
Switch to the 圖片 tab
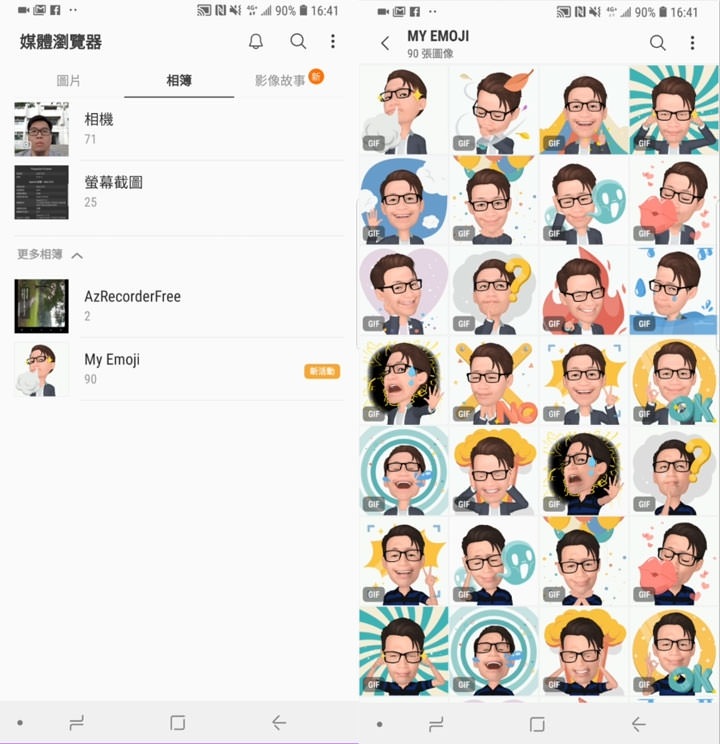point(68,81)
